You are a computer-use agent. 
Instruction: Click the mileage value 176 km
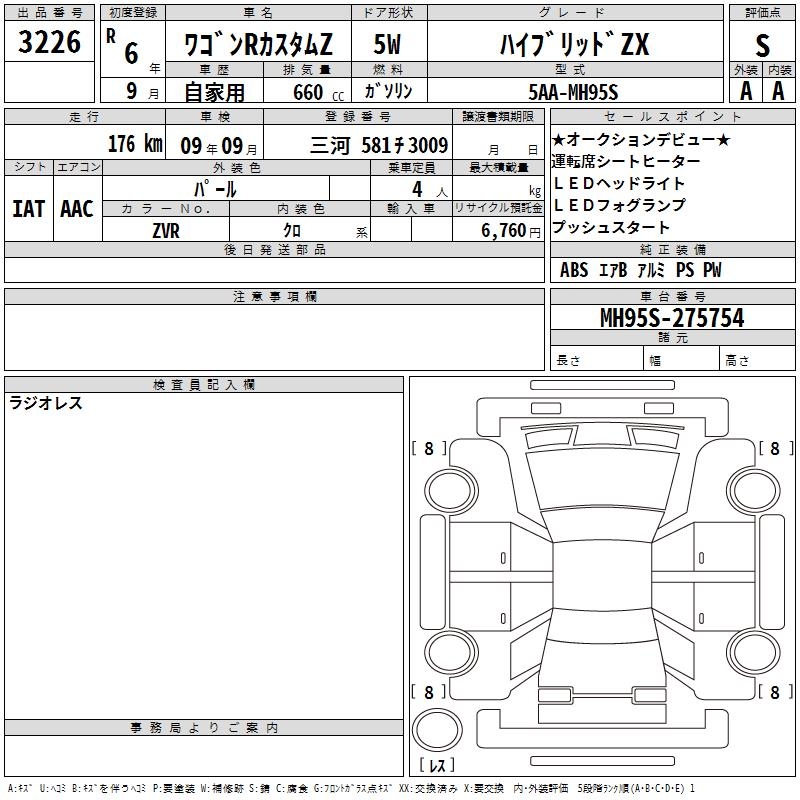pos(134,144)
